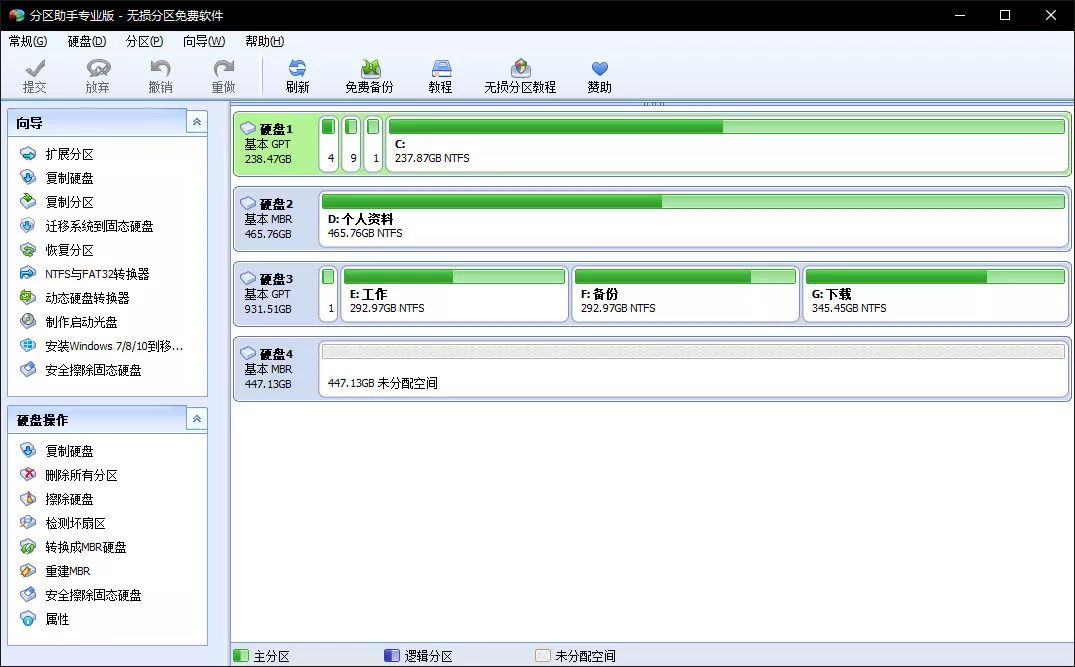
Task: Open the 硬盘(D) menu
Action: tap(87, 41)
